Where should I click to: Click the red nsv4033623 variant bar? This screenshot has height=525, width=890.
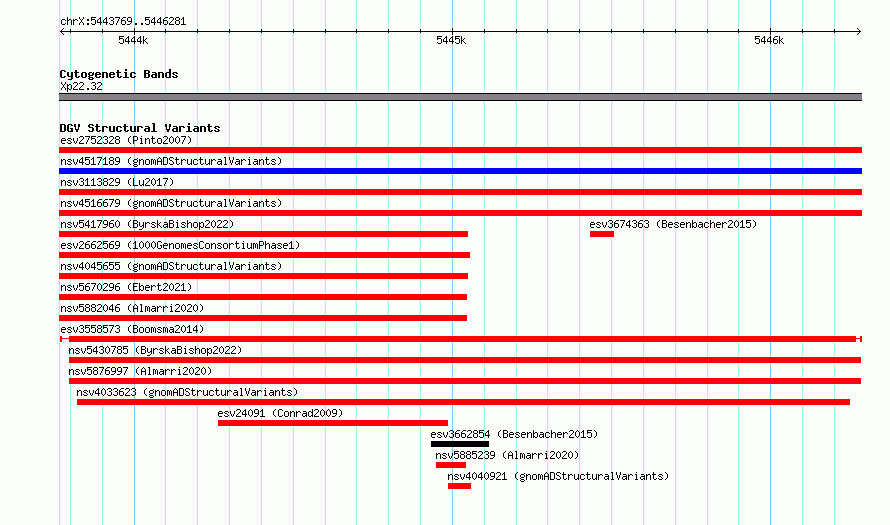(x=463, y=402)
